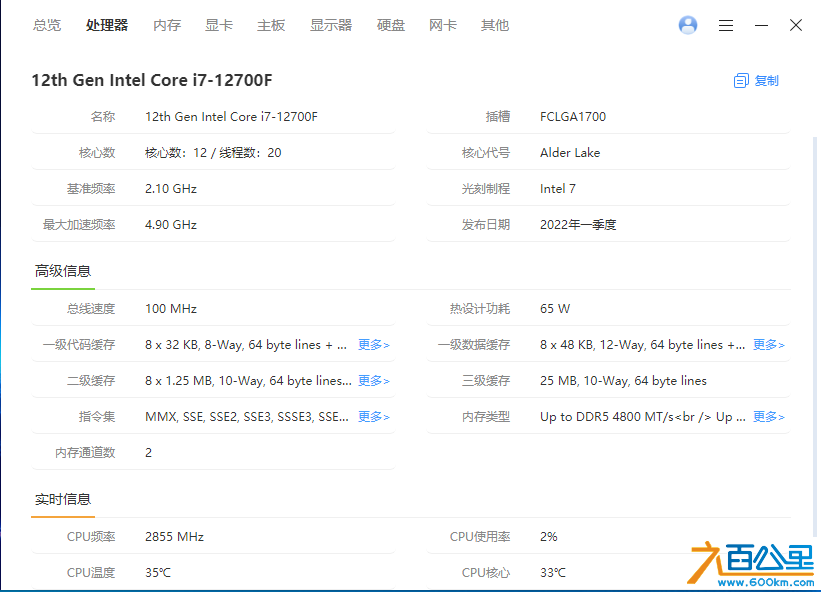821x592 pixels.
Task: Click the 25 MB, 10-Way L3 cache value
Action: [623, 381]
